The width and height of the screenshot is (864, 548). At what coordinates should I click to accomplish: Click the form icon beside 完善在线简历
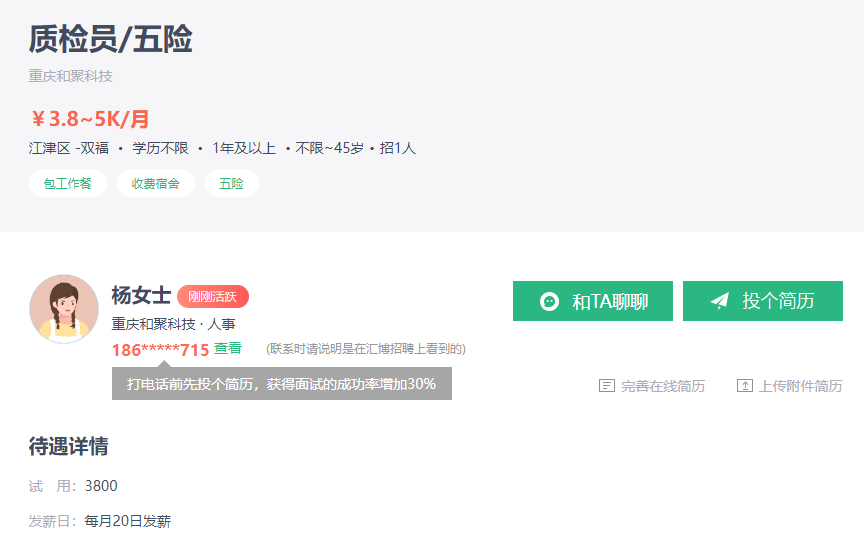pos(607,386)
